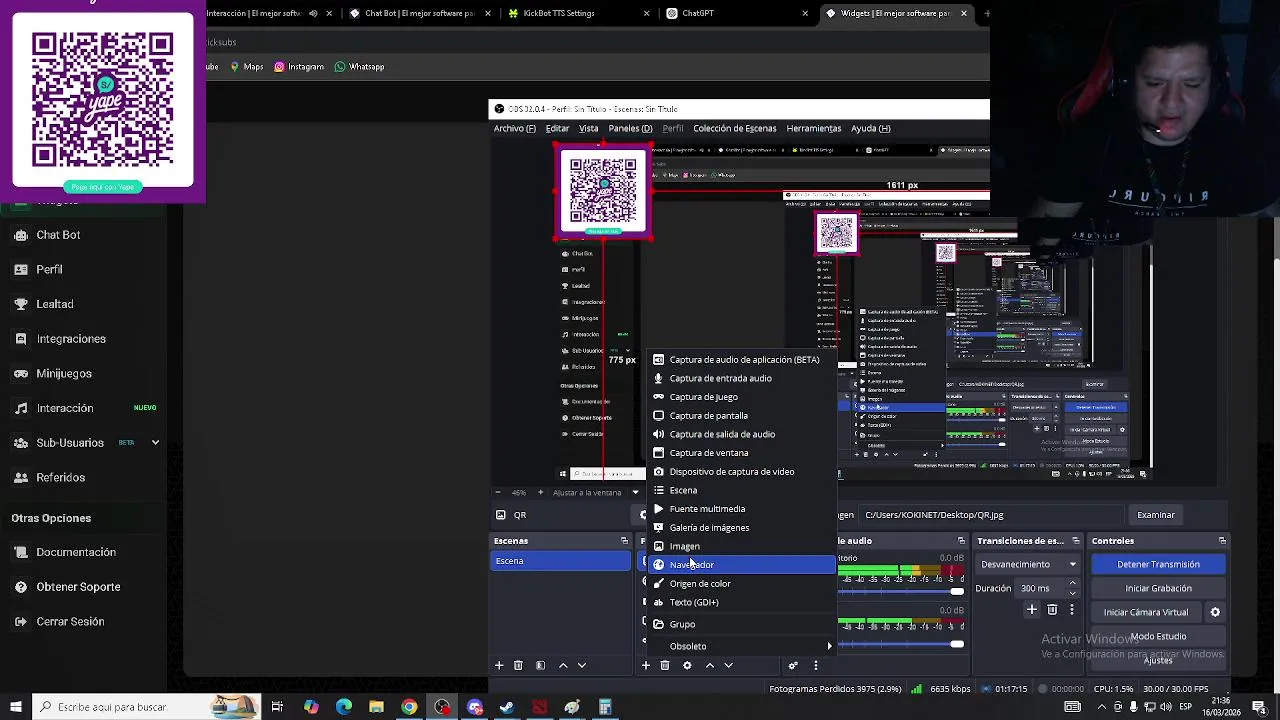Click Cerrar Sesión in the sidebar
Viewport: 1280px width, 720px height.
[70, 622]
